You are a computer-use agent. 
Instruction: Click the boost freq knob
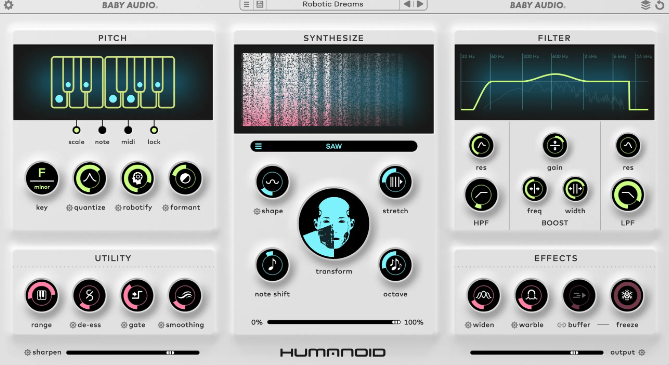click(534, 189)
